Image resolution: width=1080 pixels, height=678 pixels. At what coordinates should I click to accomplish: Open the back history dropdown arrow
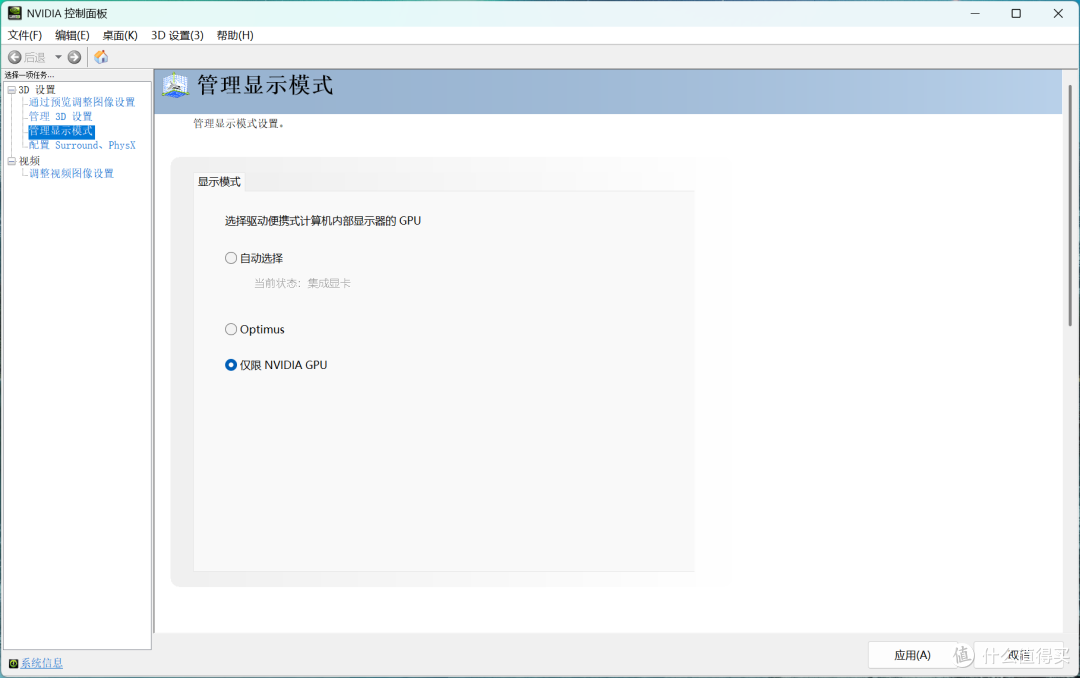pyautogui.click(x=59, y=57)
